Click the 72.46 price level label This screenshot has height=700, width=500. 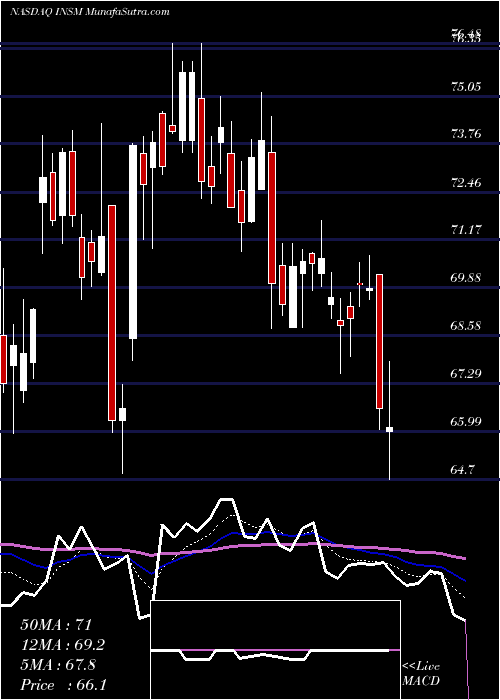(x=466, y=182)
